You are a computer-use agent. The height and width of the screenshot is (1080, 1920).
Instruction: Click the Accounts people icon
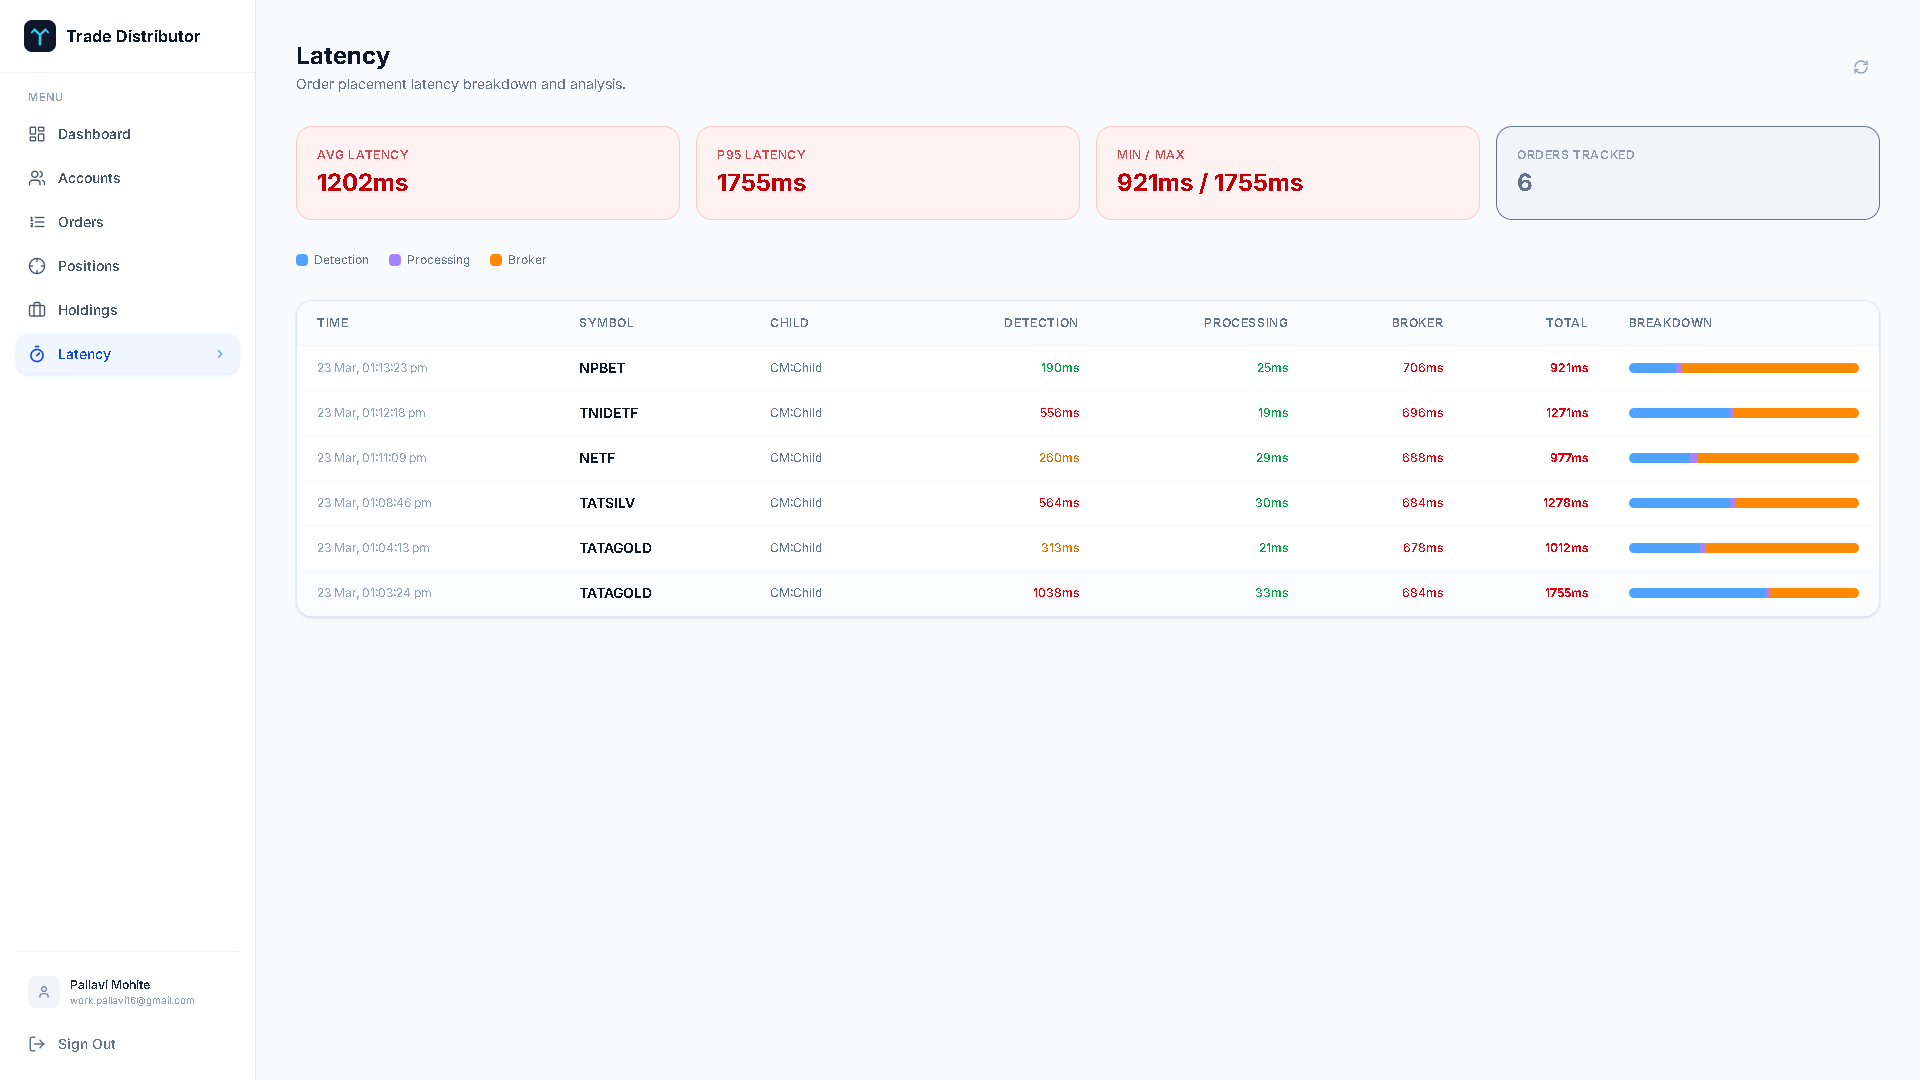(37, 178)
